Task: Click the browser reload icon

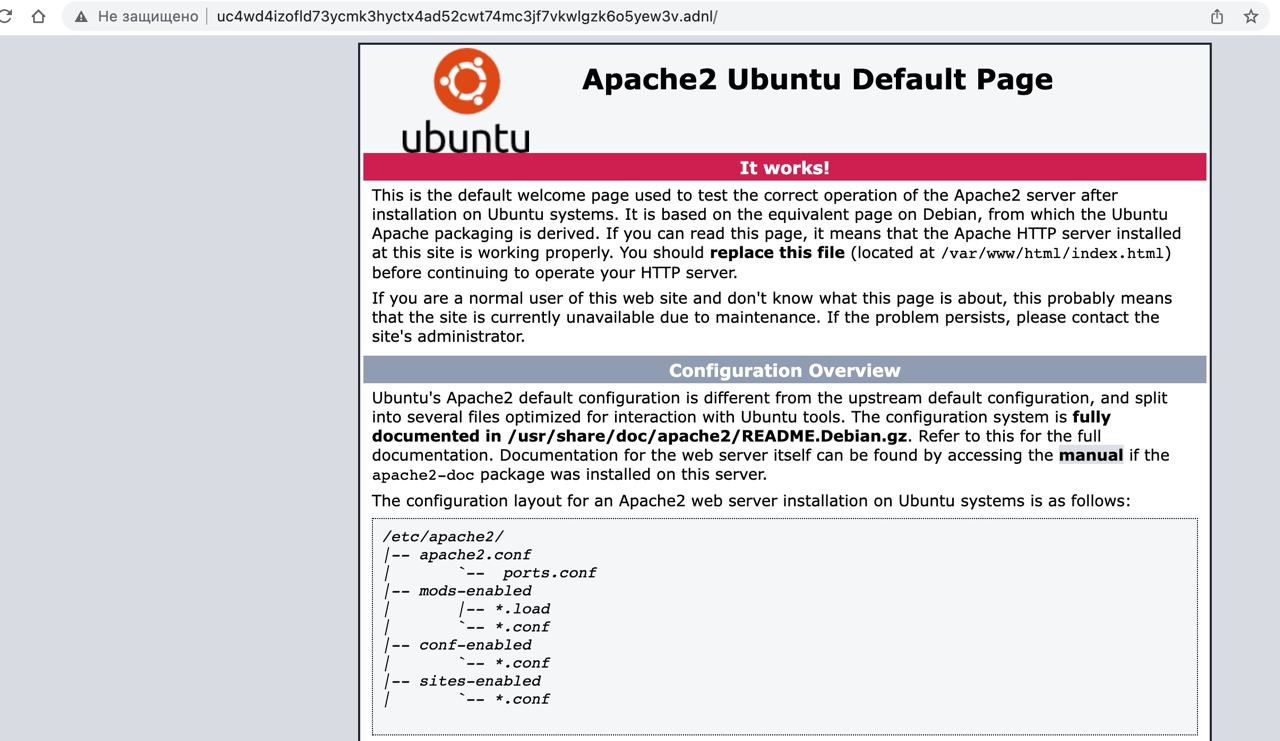Action: (x=5, y=16)
